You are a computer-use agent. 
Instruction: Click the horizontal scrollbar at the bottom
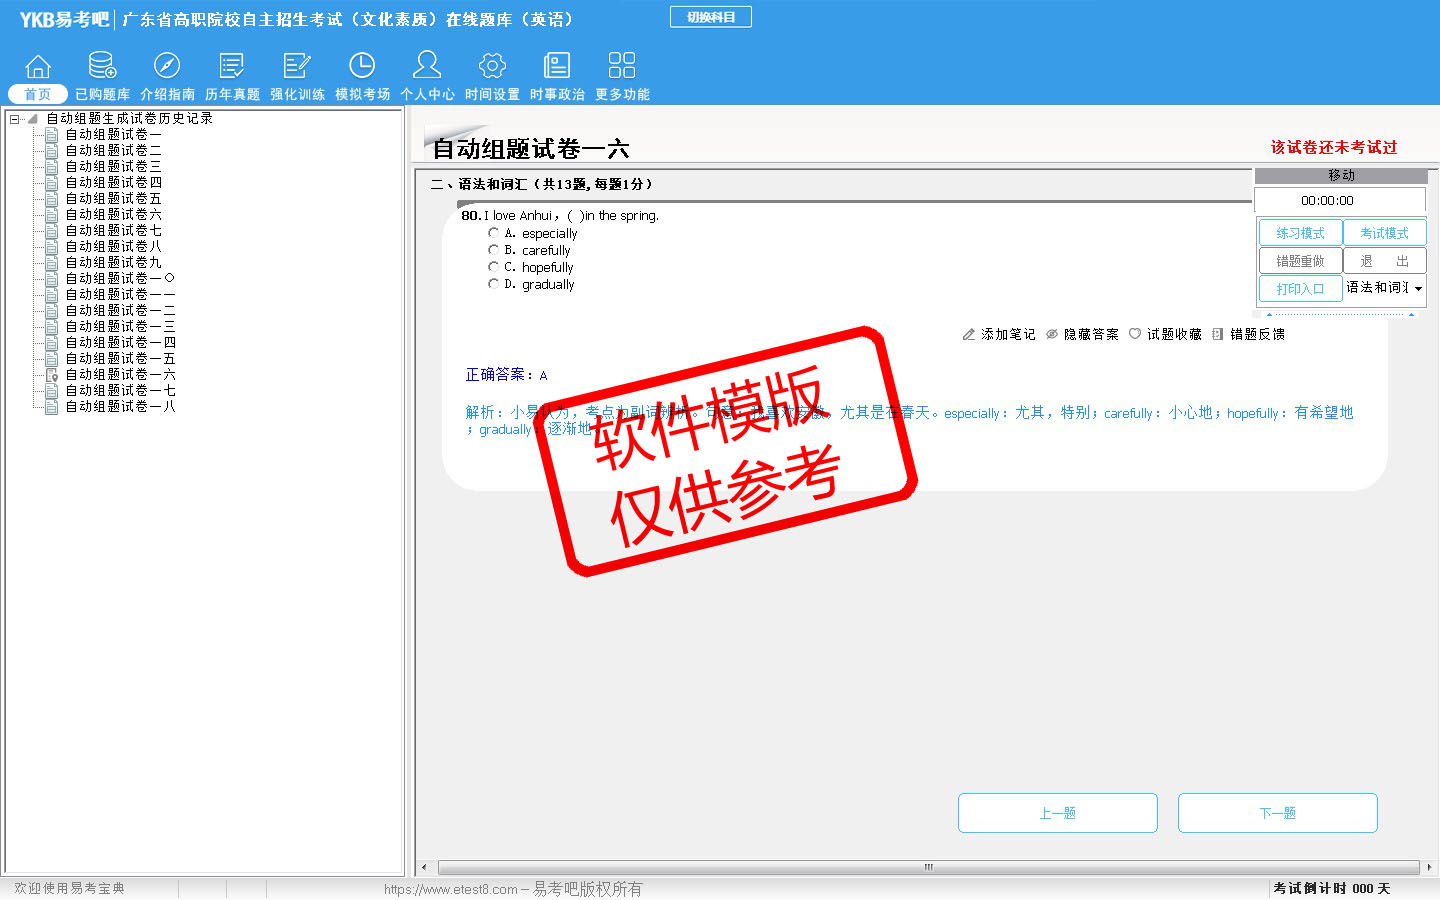(x=927, y=867)
